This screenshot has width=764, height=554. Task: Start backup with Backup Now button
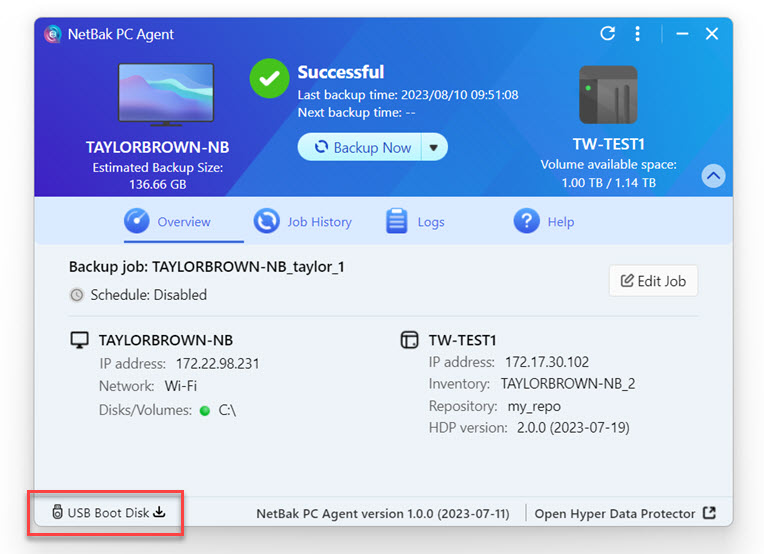[x=362, y=147]
